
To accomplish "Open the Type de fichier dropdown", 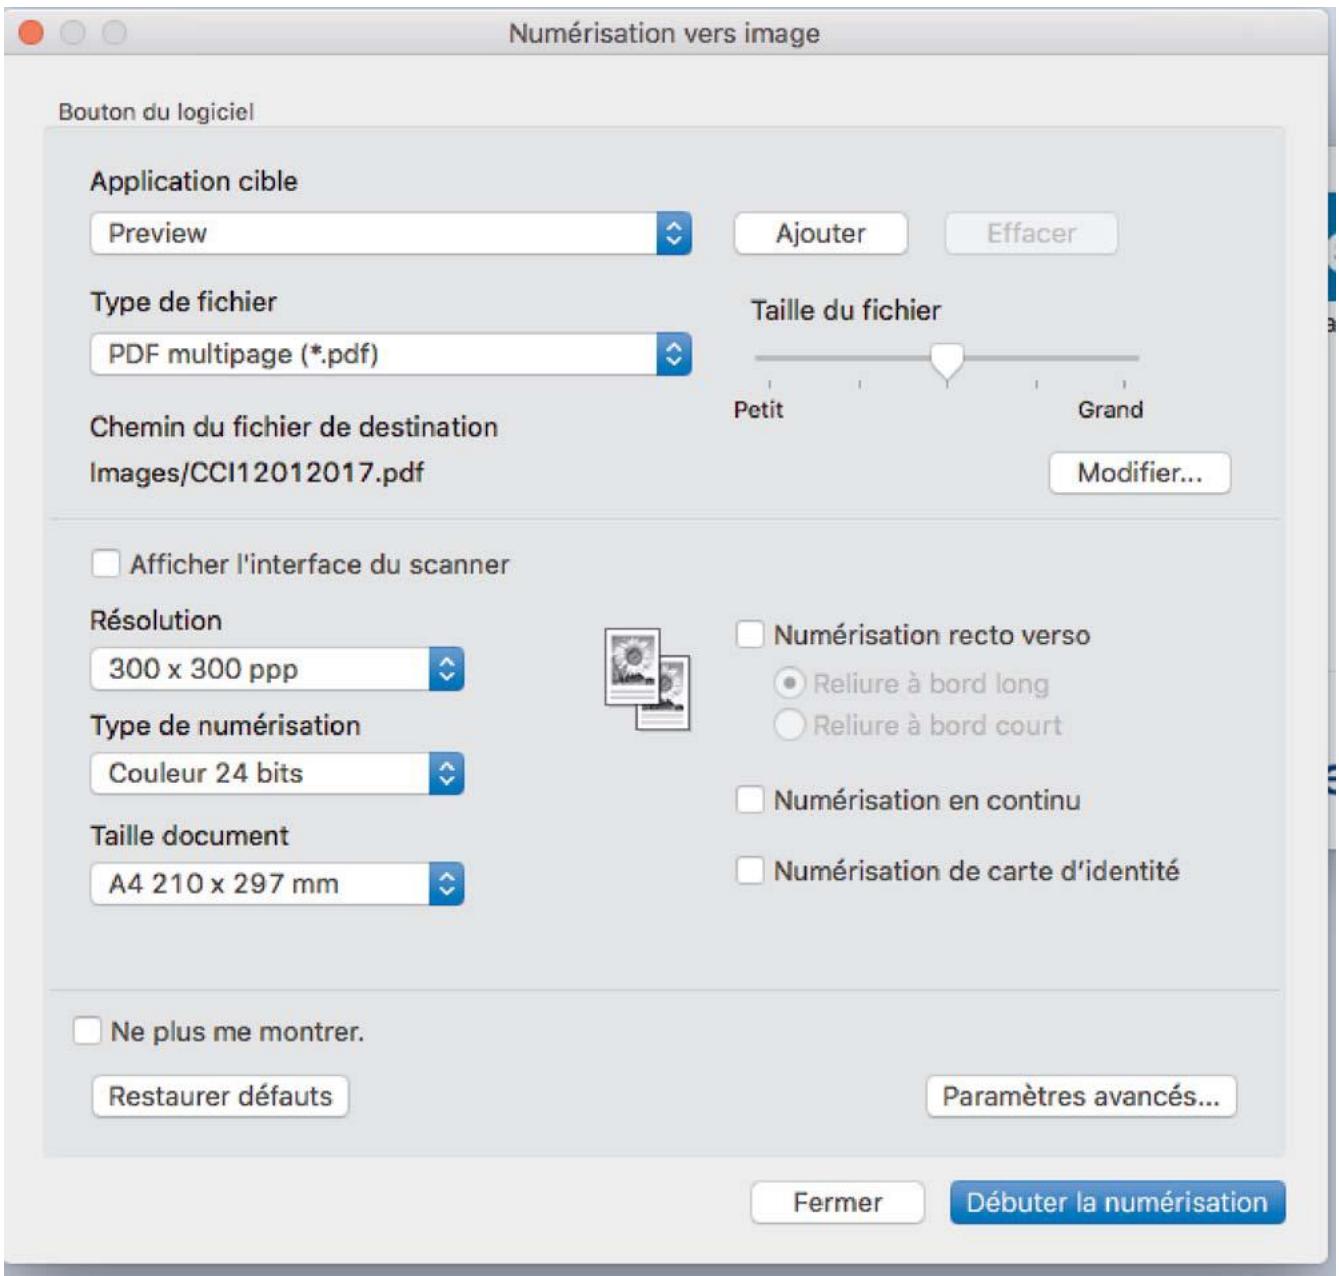I will pyautogui.click(x=390, y=354).
